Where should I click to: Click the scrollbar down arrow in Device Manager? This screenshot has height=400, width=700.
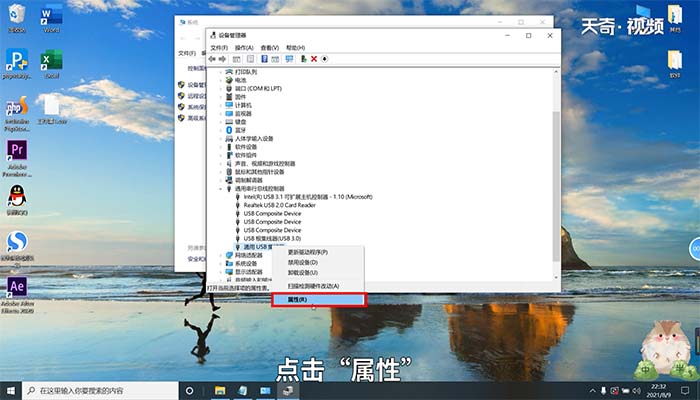click(x=556, y=277)
